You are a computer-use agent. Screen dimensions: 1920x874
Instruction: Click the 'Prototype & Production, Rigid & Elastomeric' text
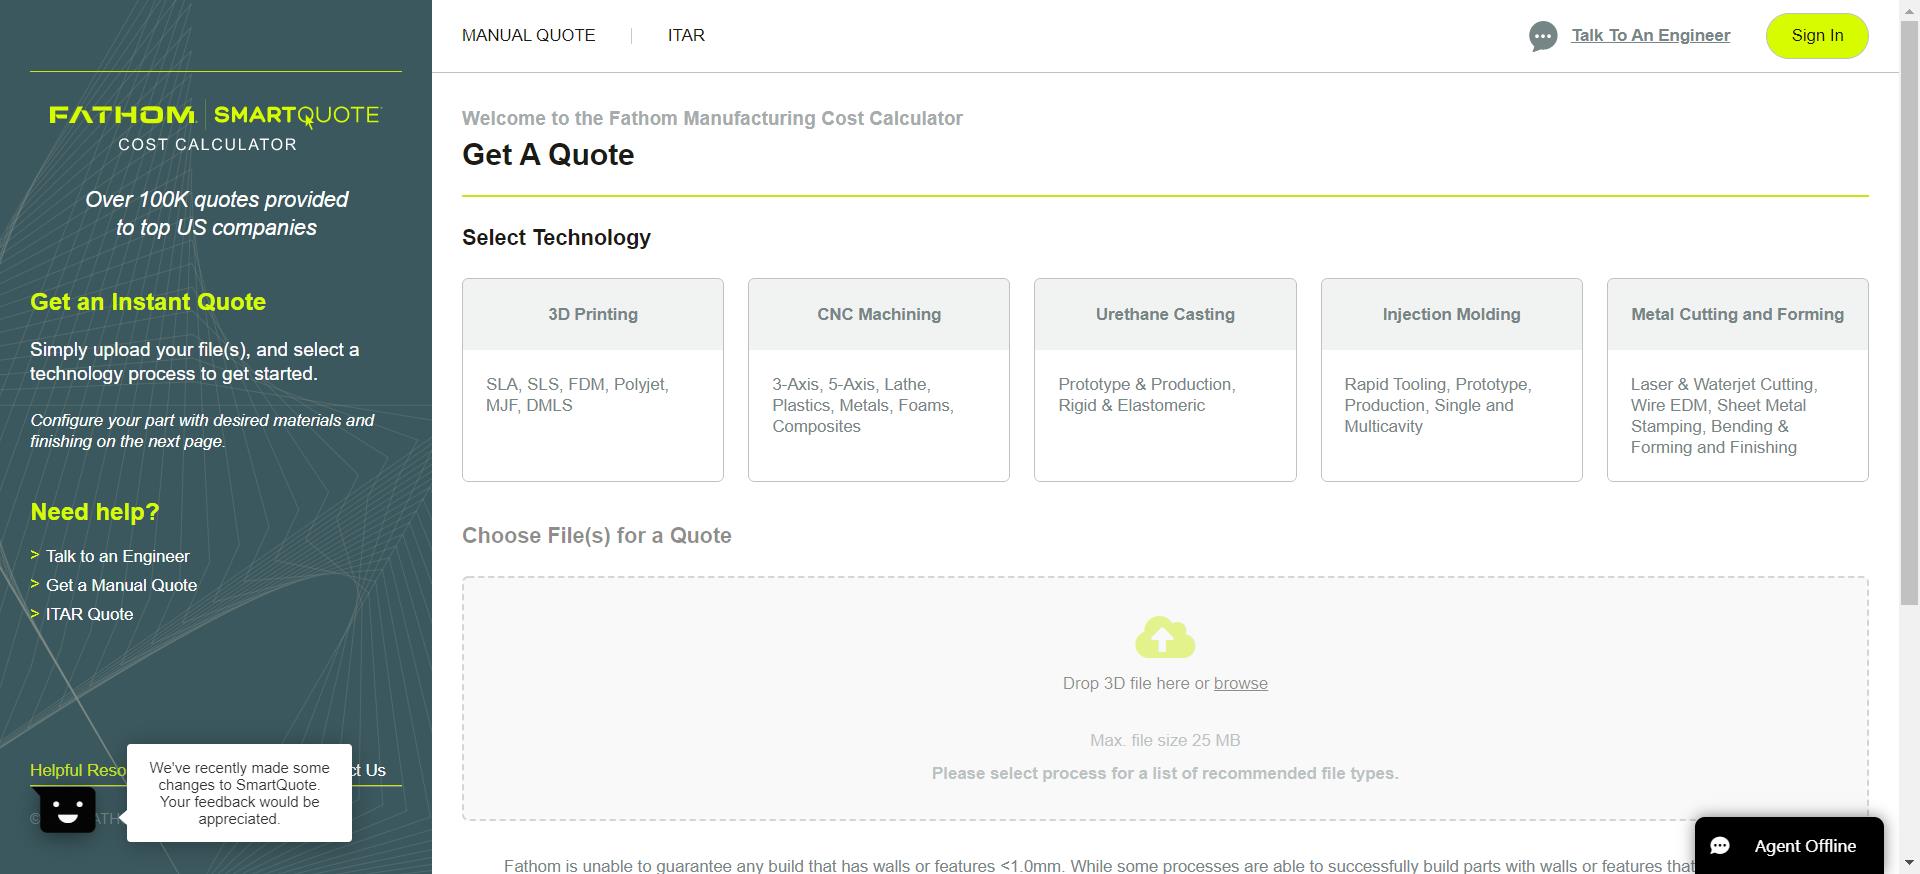coord(1147,395)
